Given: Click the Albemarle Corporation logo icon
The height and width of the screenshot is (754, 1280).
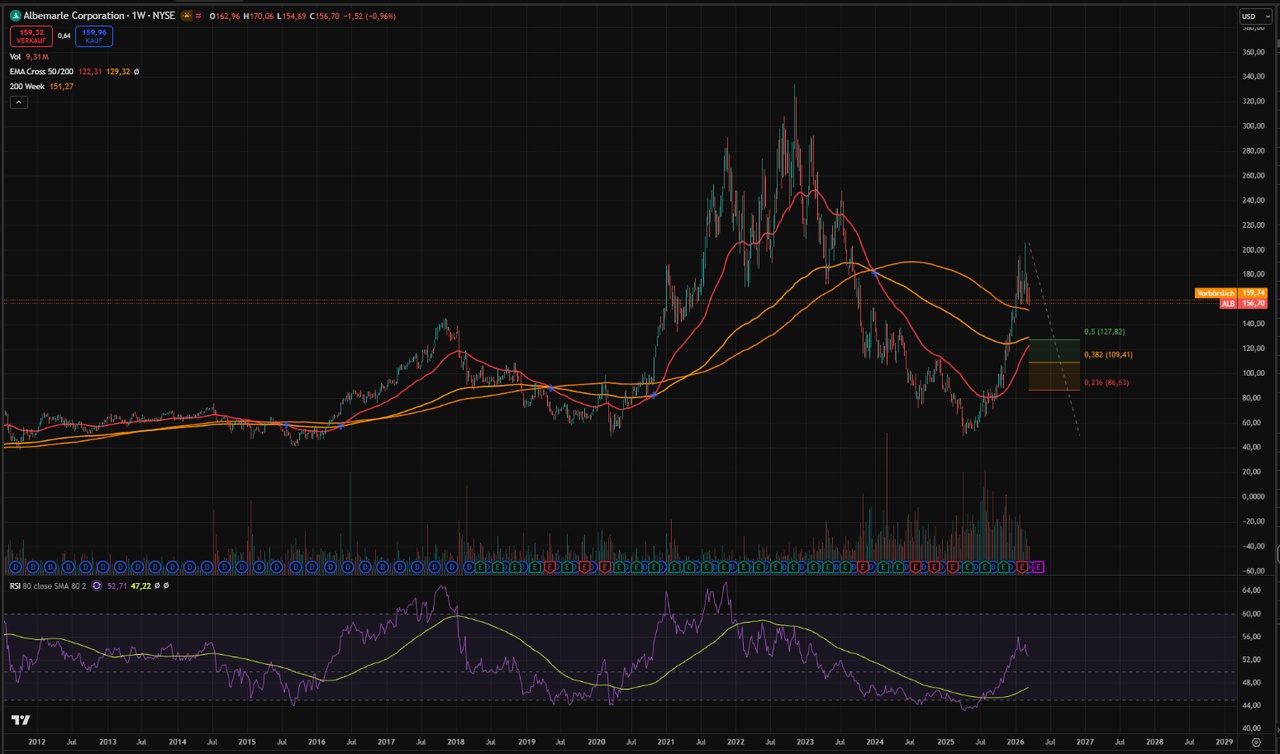Looking at the screenshot, I should (15, 16).
